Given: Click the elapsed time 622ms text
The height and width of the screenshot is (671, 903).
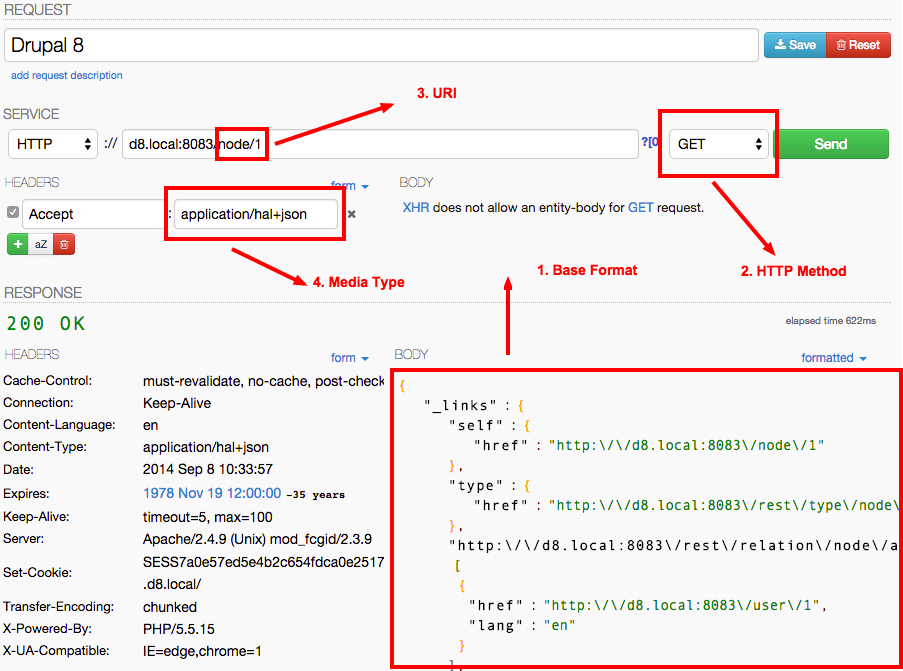Looking at the screenshot, I should pos(830,321).
